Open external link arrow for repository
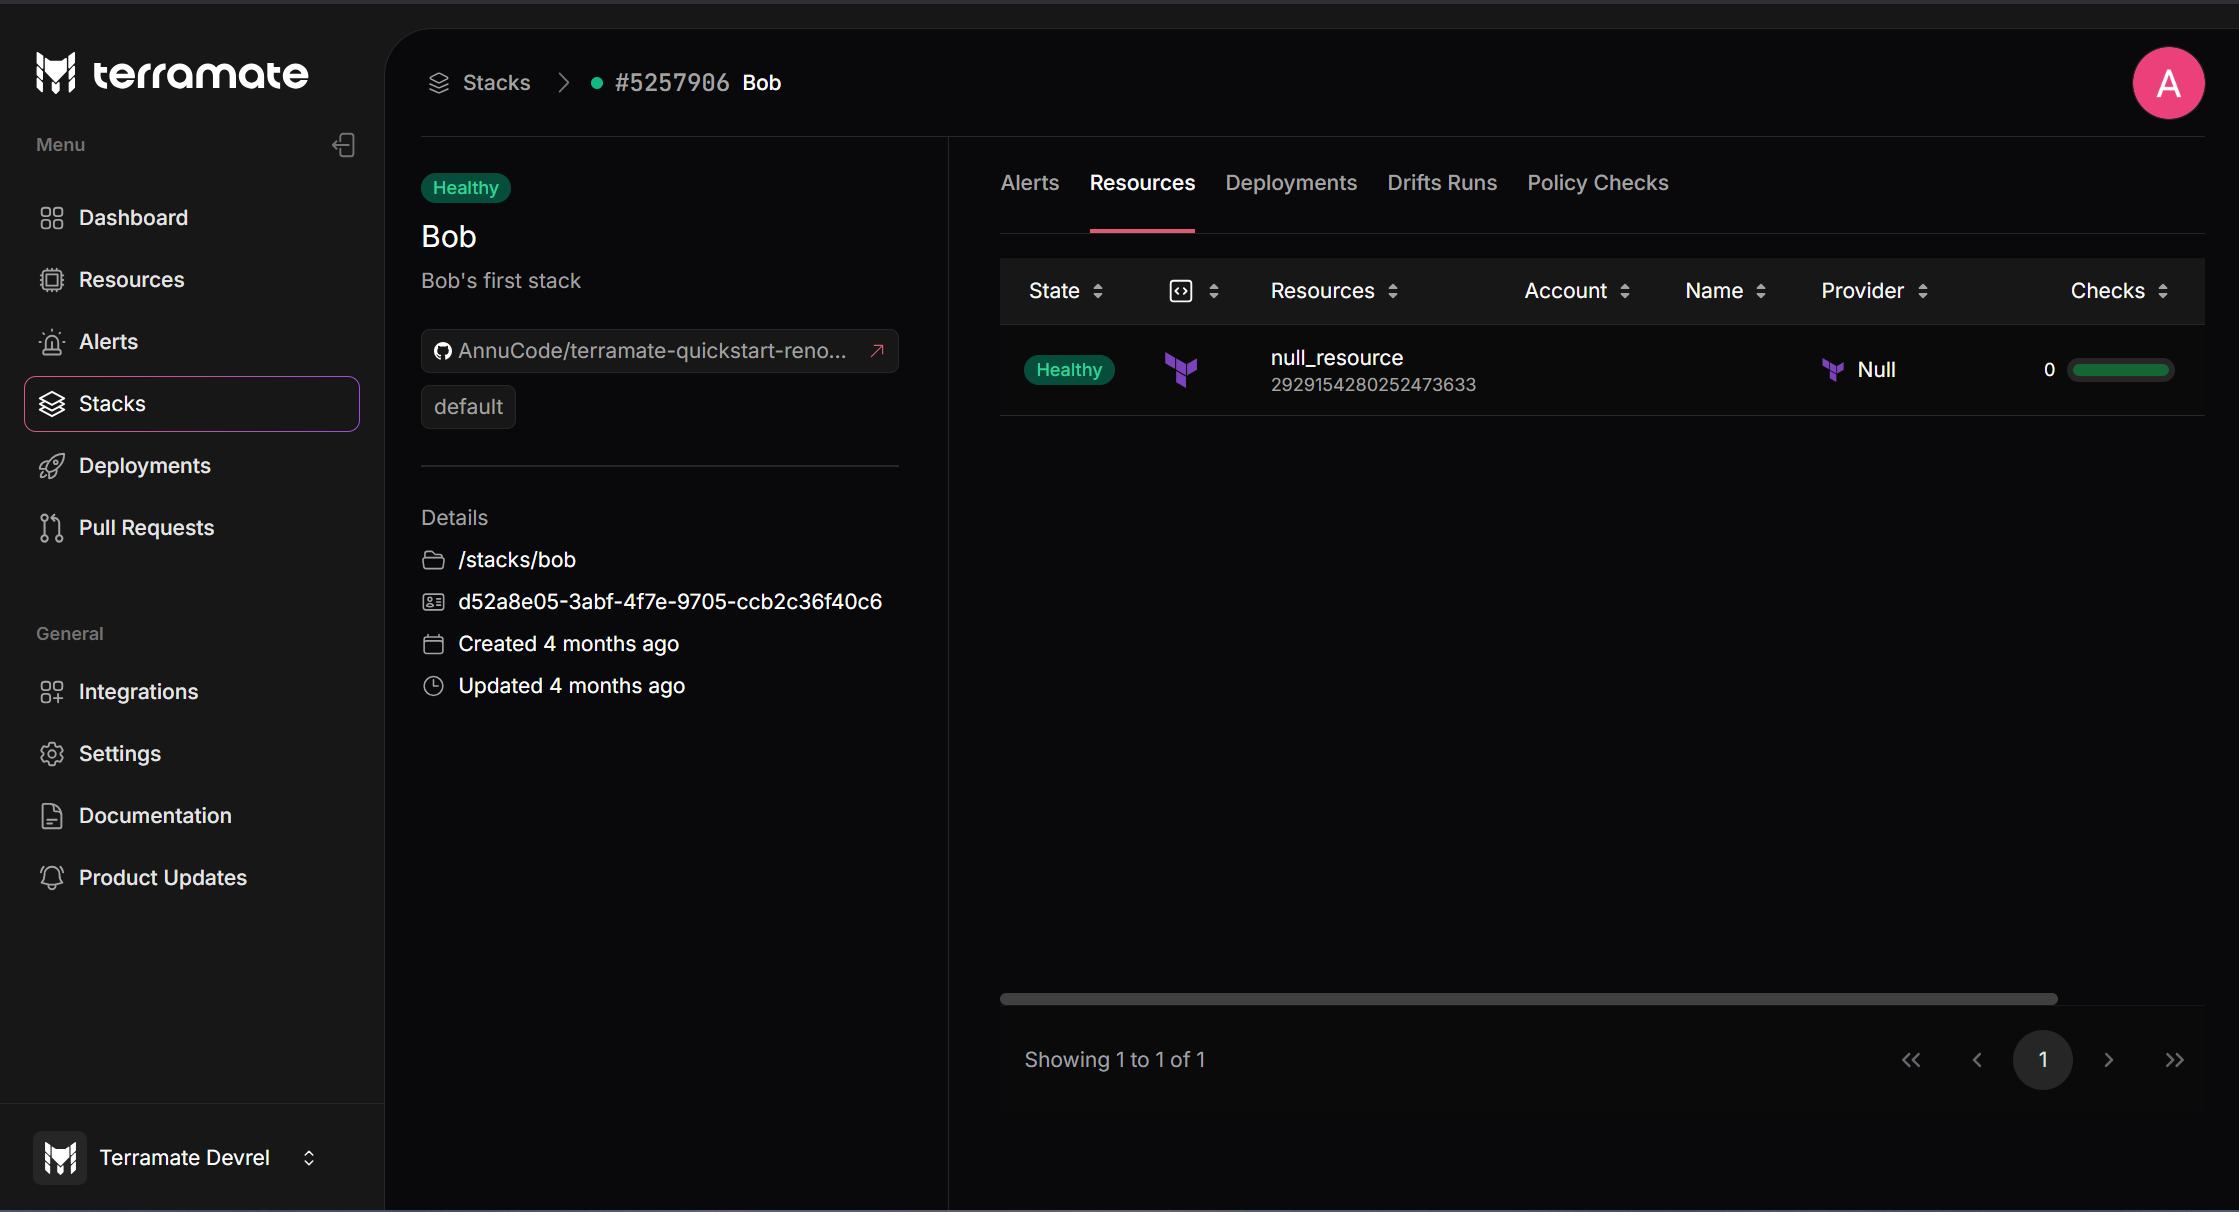 point(877,351)
